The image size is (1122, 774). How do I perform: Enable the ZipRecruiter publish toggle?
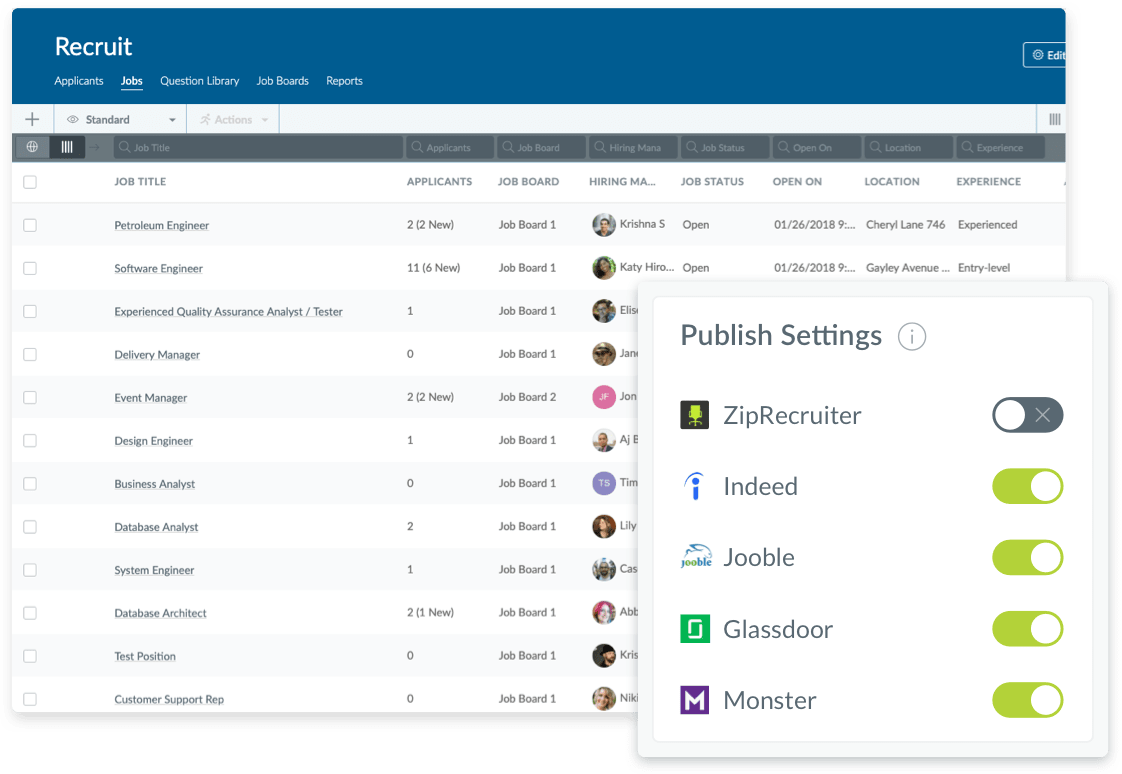pos(1028,415)
